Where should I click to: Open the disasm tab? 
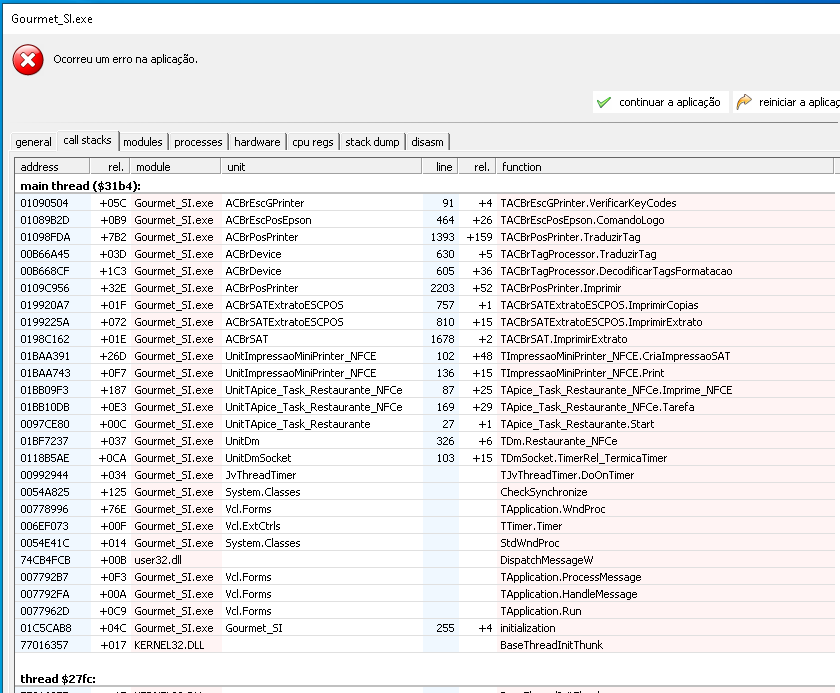428,142
